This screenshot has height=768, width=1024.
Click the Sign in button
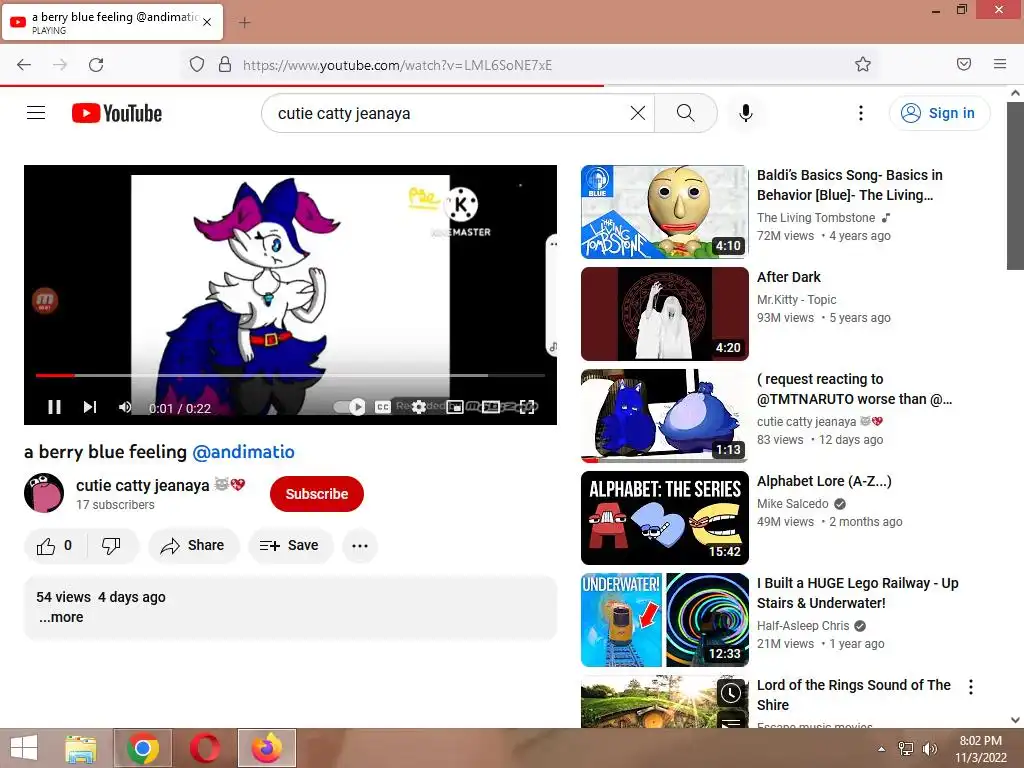tap(939, 113)
